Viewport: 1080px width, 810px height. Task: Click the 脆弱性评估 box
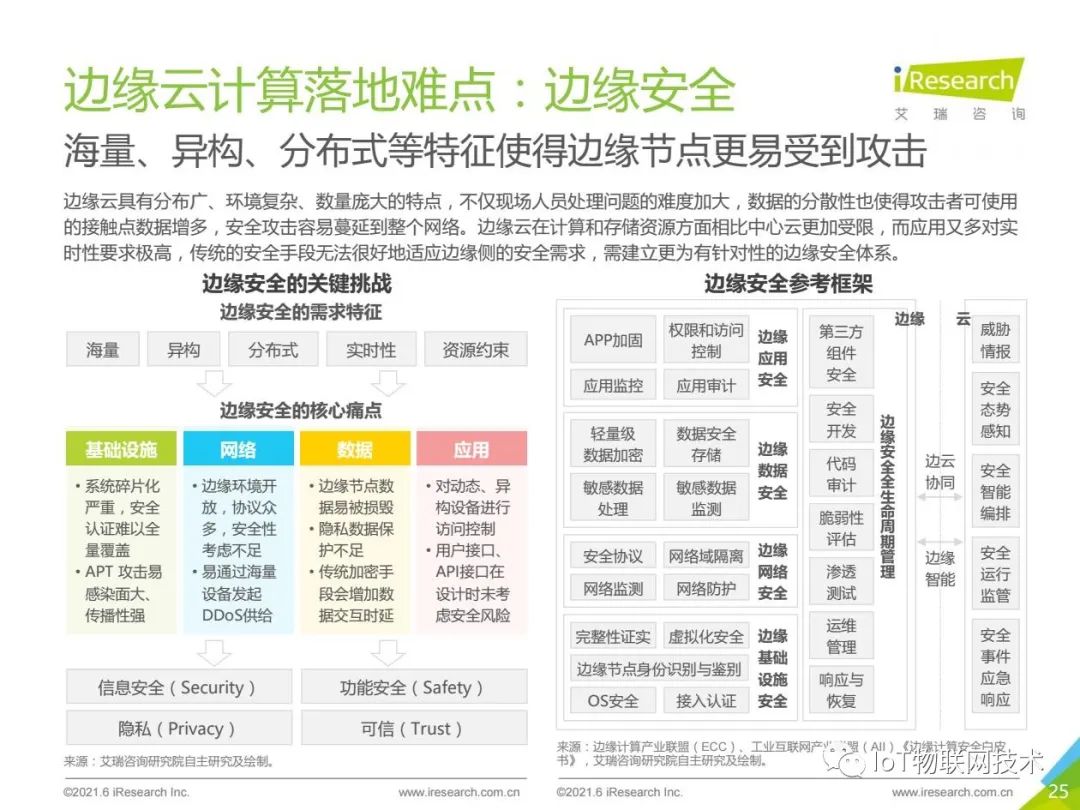[841, 528]
